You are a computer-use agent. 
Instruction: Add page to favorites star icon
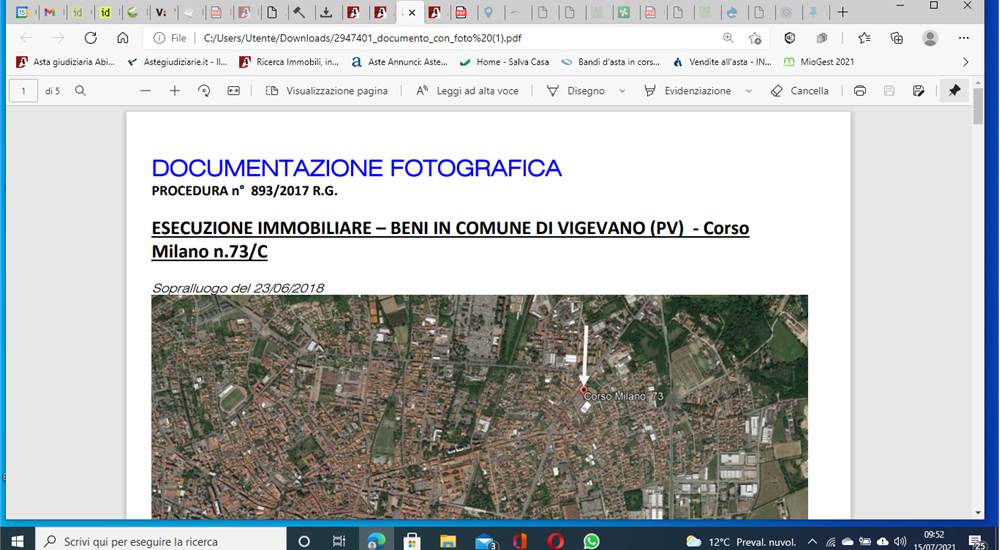(755, 38)
